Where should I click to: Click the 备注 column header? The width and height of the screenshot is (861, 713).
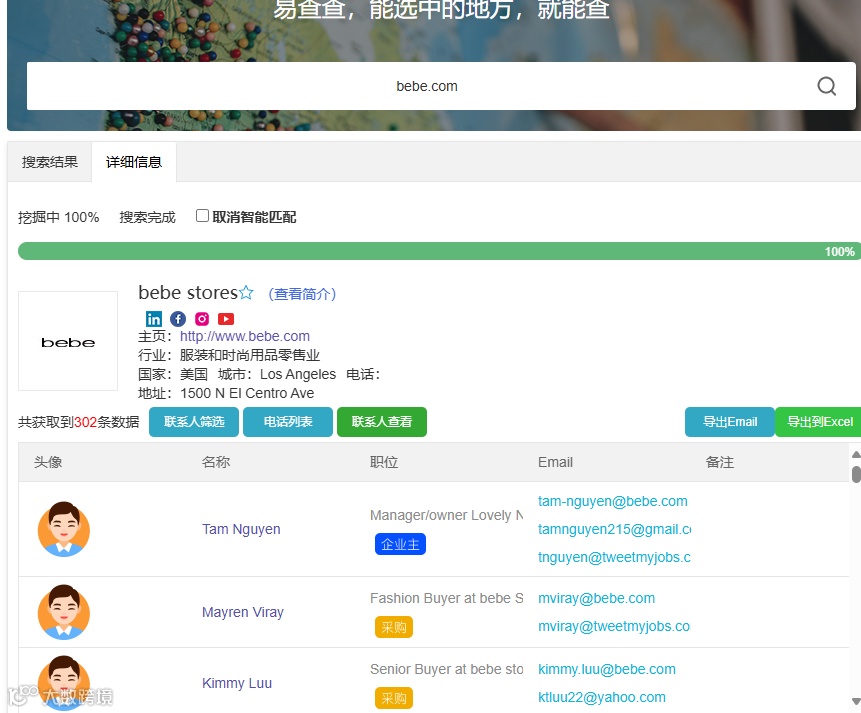[719, 462]
